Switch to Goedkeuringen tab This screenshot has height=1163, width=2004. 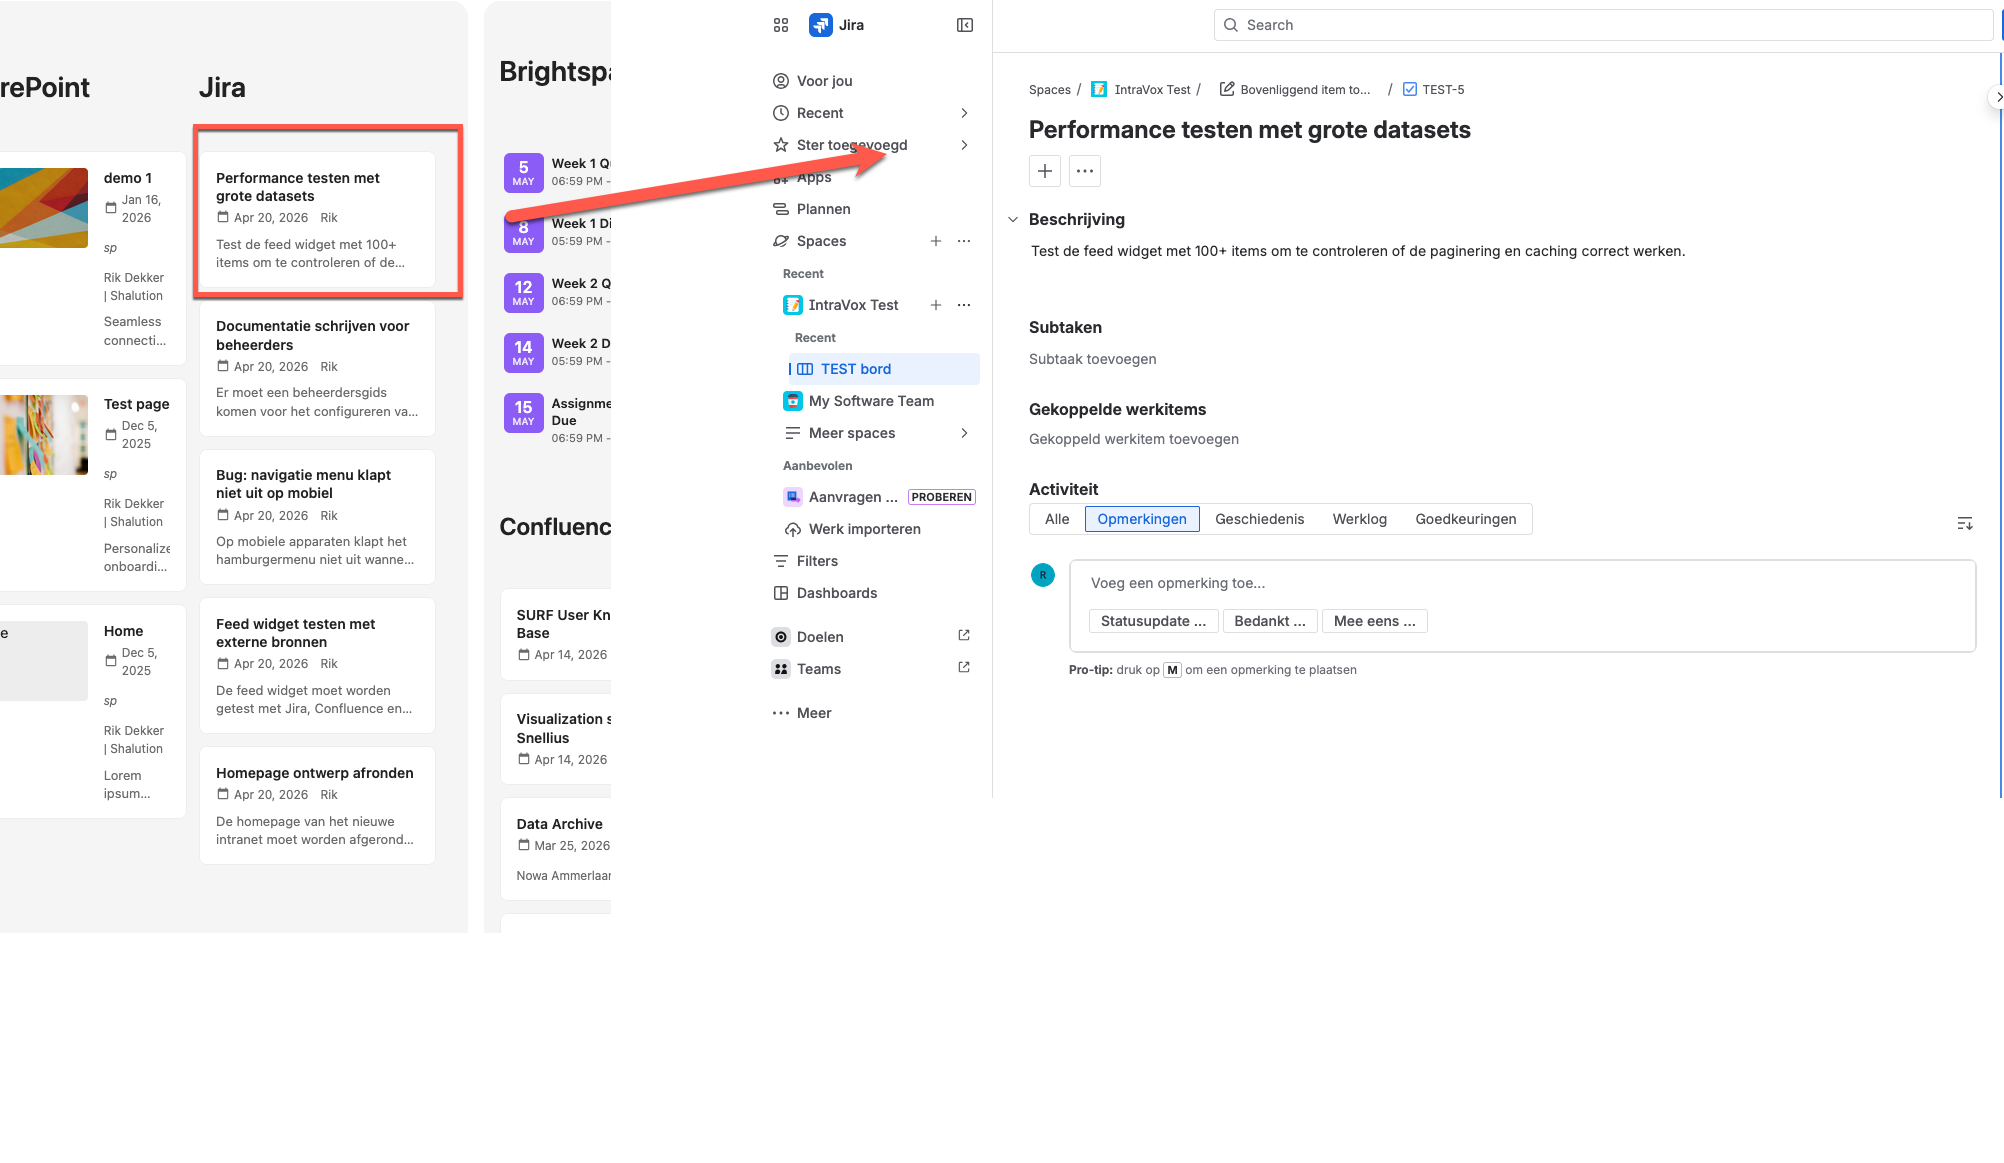coord(1466,519)
